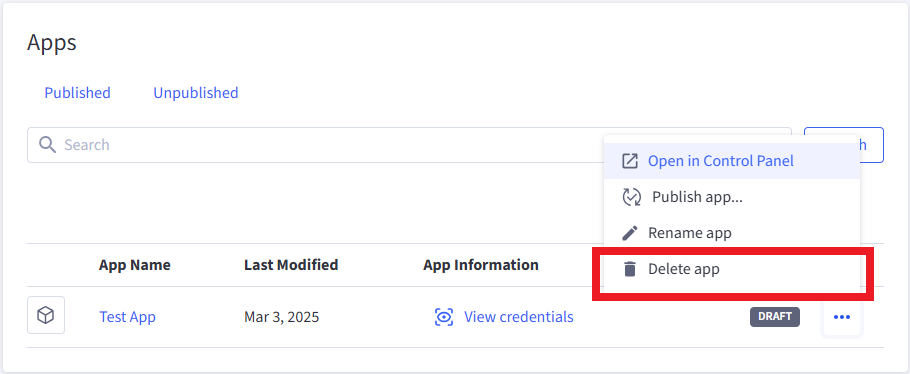910x374 pixels.
Task: Select Rename app option
Action: click(732, 233)
